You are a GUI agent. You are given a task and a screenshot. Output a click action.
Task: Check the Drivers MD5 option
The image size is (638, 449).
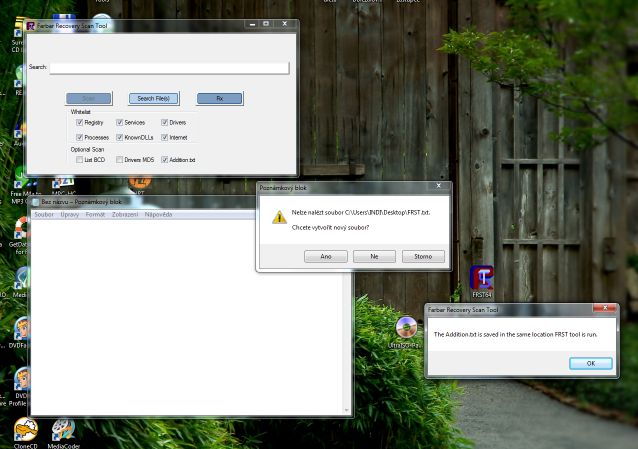(120, 160)
